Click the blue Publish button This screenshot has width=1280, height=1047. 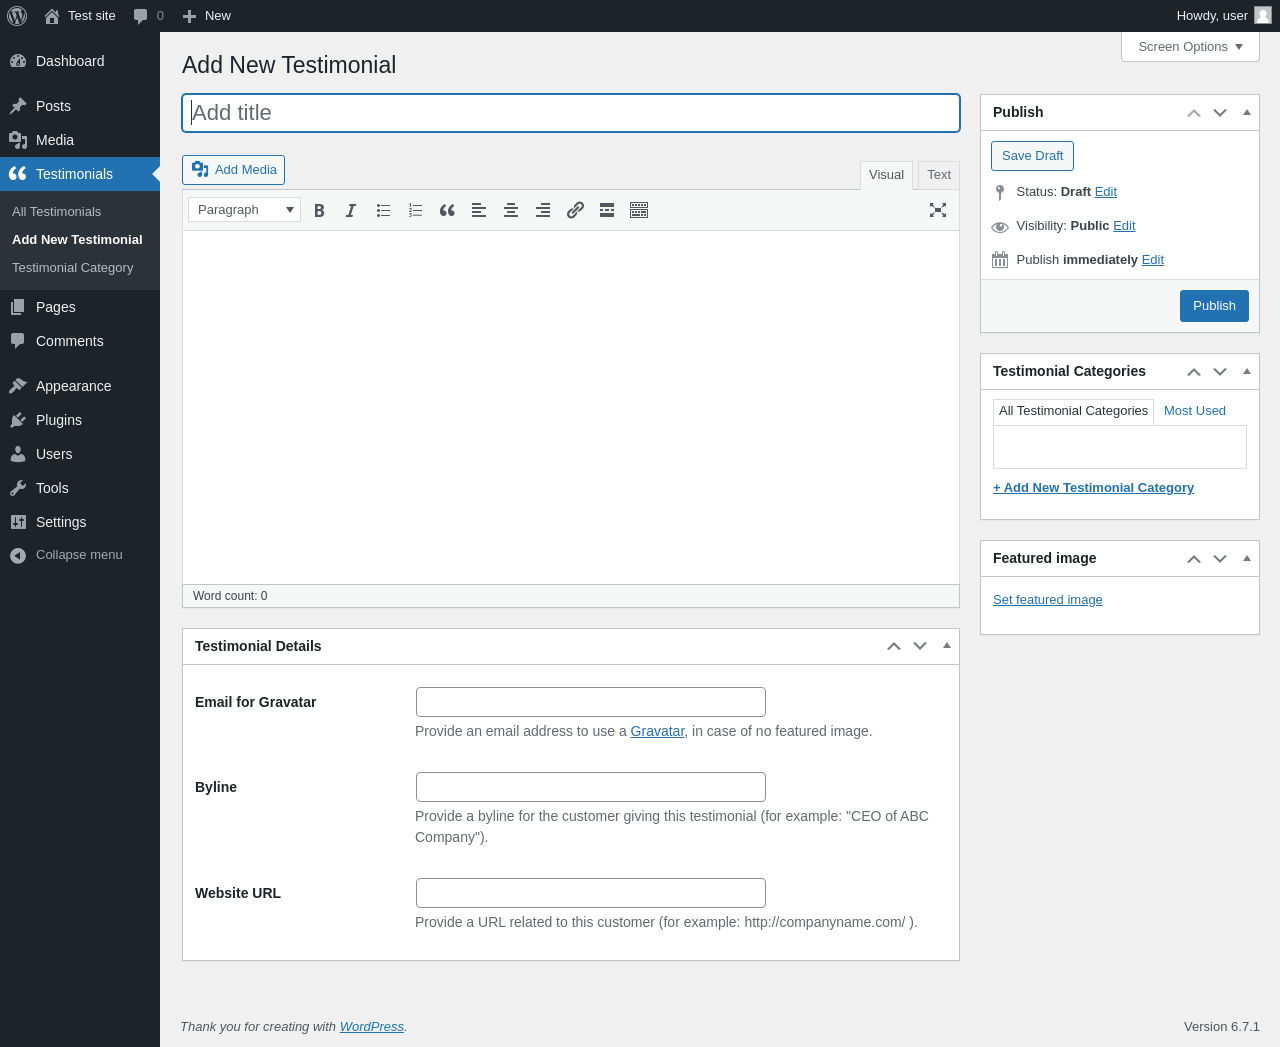coord(1214,306)
